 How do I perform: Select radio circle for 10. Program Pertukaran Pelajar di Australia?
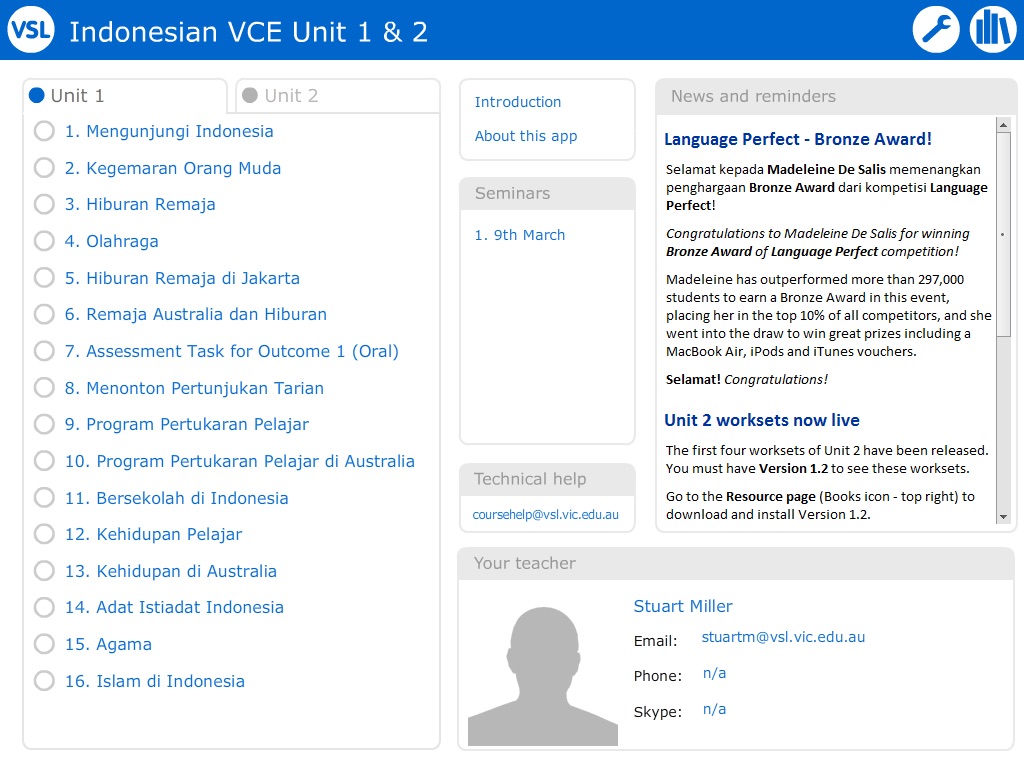tap(44, 461)
